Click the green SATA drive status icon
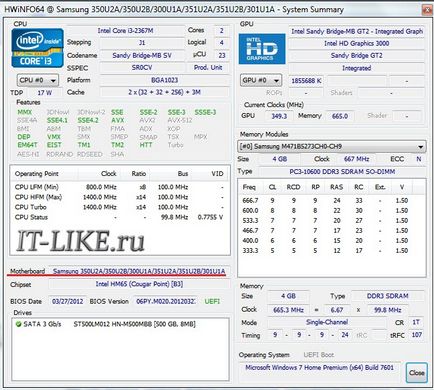Image resolution: width=434 pixels, height=390 pixels. [x=18, y=324]
